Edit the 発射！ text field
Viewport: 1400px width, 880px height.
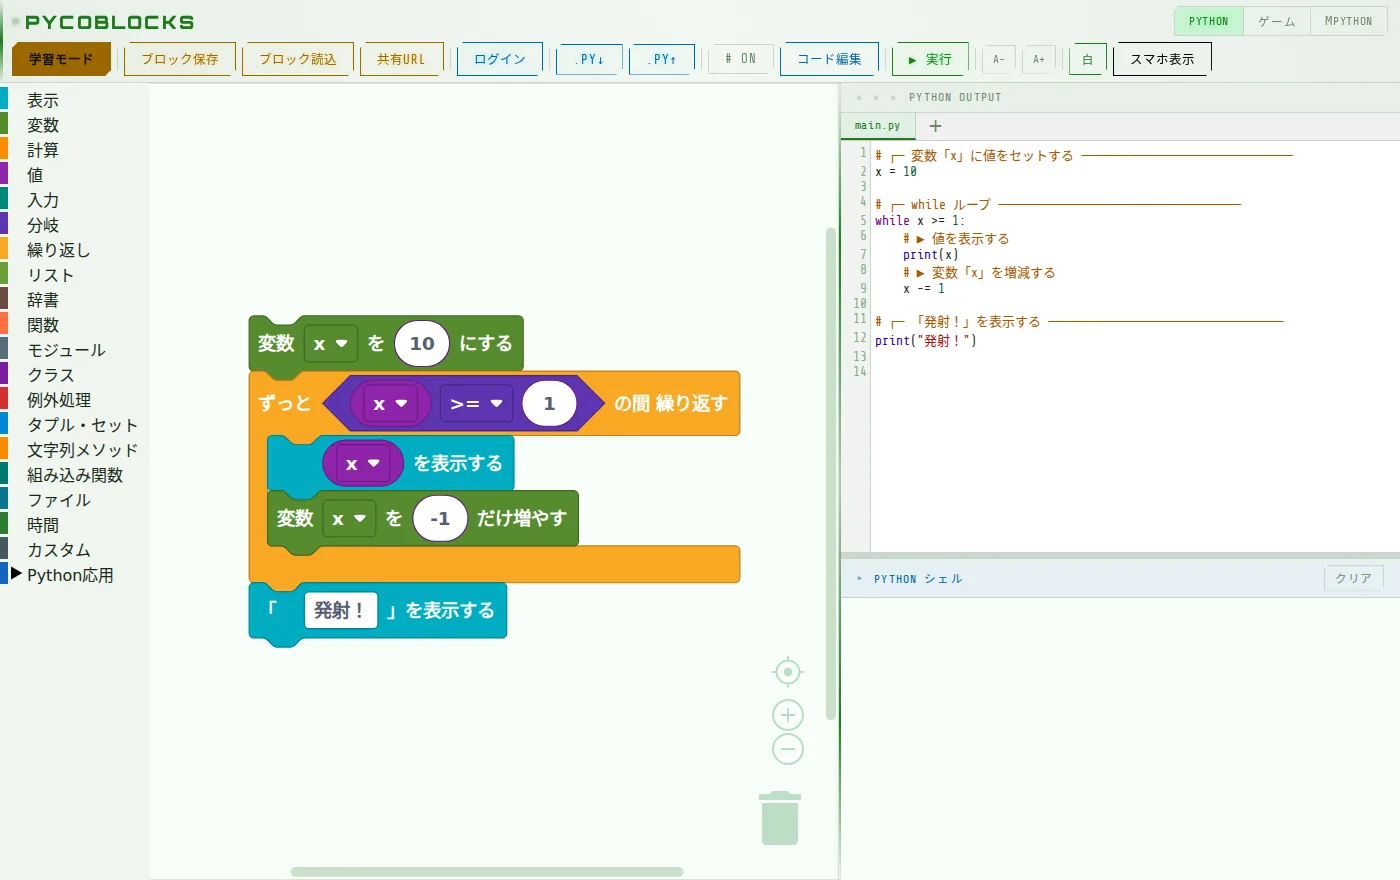(x=340, y=610)
